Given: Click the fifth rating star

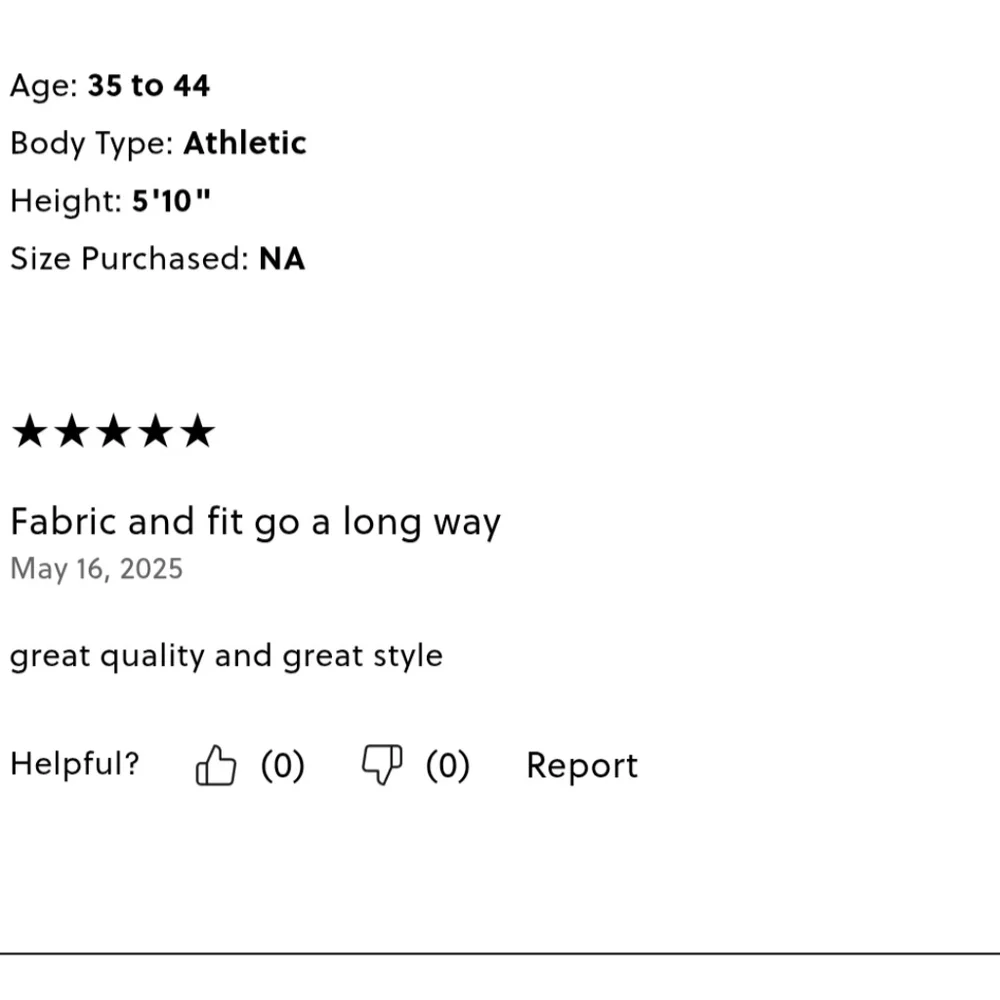Looking at the screenshot, I should pyautogui.click(x=198, y=431).
